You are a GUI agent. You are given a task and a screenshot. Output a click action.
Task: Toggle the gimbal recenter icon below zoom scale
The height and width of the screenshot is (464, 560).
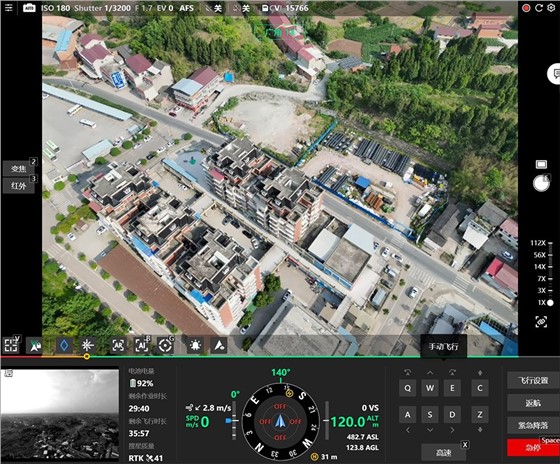point(541,322)
